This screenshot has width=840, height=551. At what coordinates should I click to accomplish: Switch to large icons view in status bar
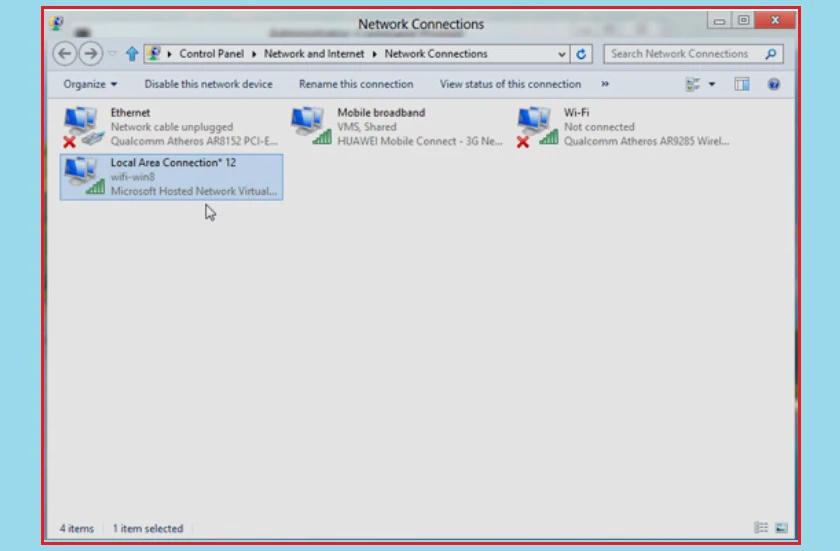(781, 528)
